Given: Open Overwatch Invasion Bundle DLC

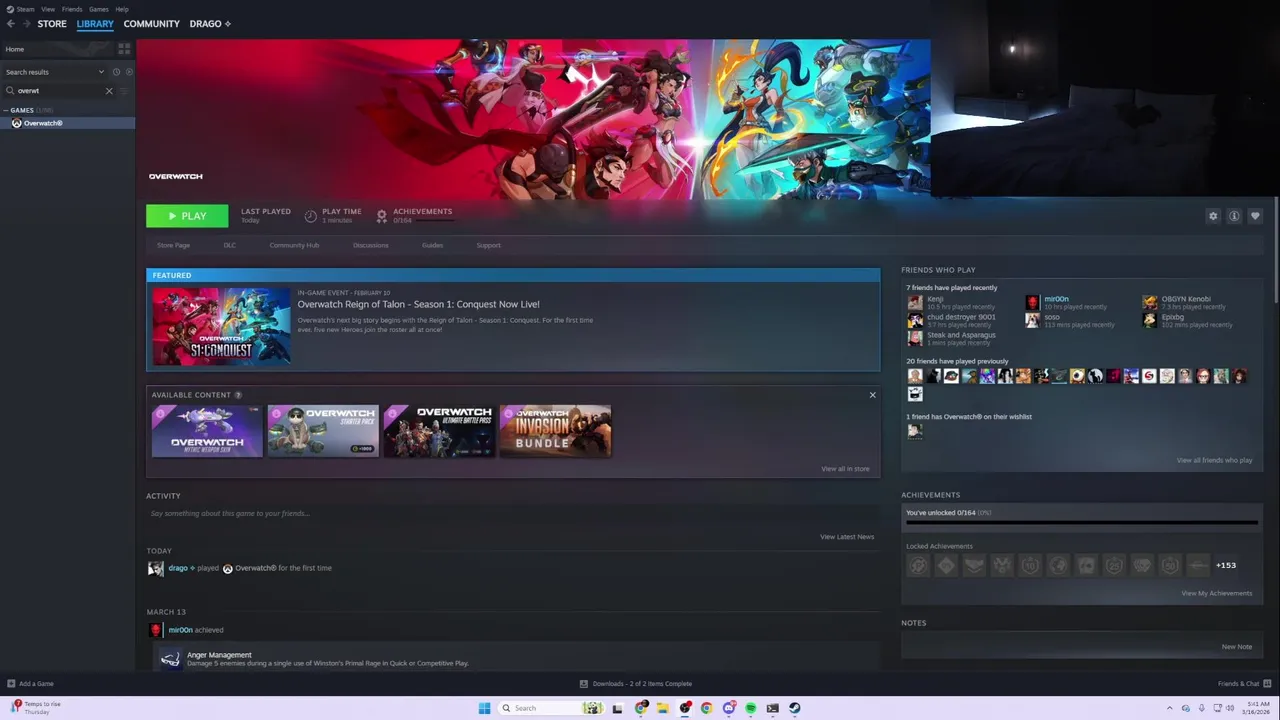Looking at the screenshot, I should [555, 431].
